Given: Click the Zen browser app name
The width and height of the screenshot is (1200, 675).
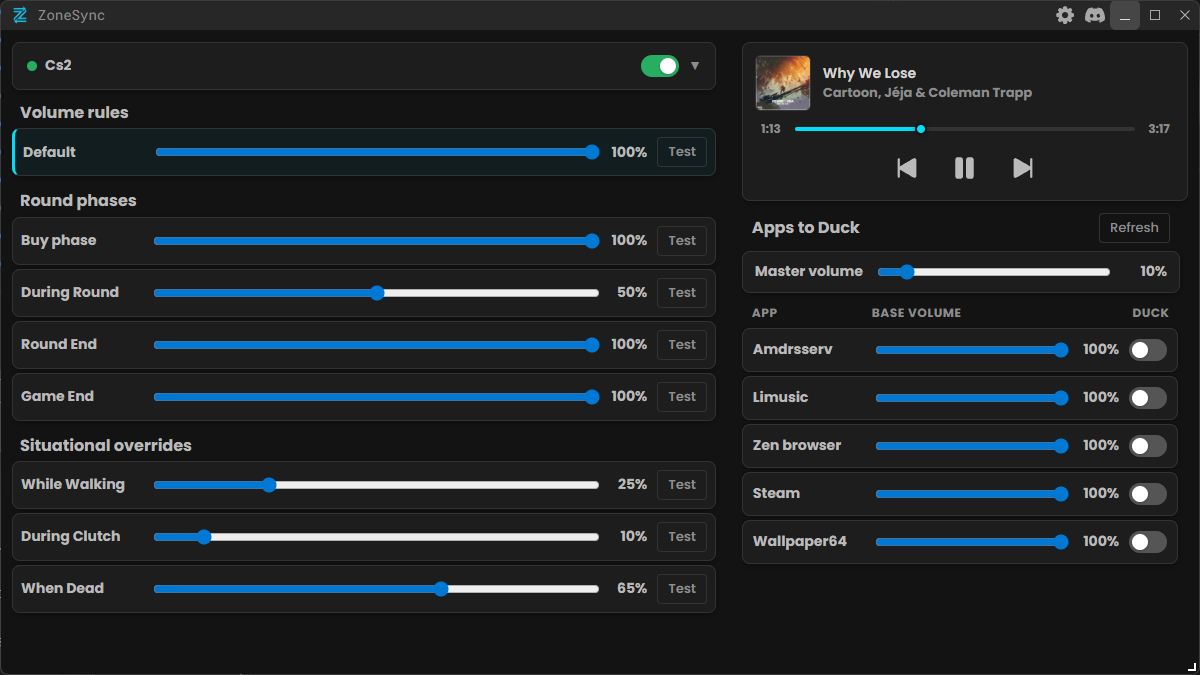Looking at the screenshot, I should [797, 445].
